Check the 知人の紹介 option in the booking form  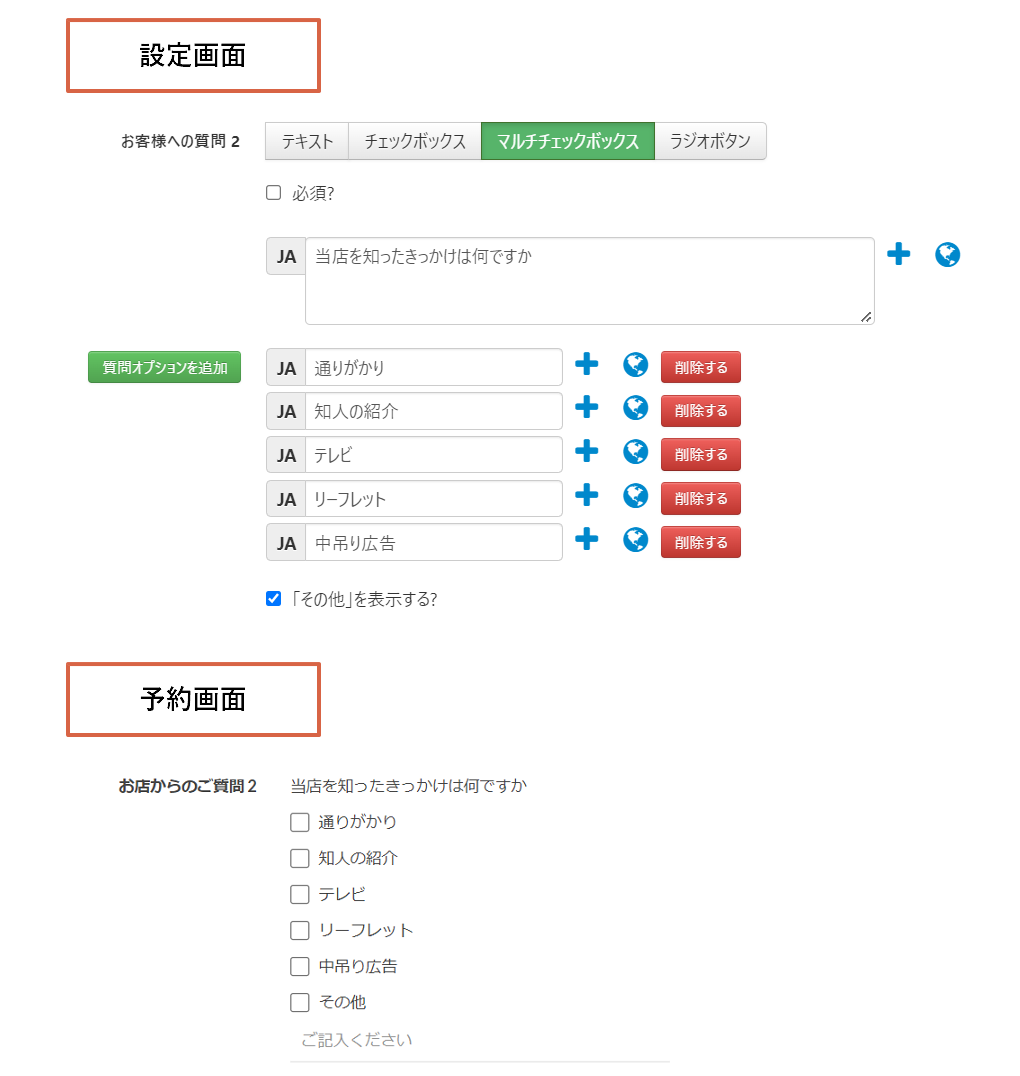coord(300,858)
